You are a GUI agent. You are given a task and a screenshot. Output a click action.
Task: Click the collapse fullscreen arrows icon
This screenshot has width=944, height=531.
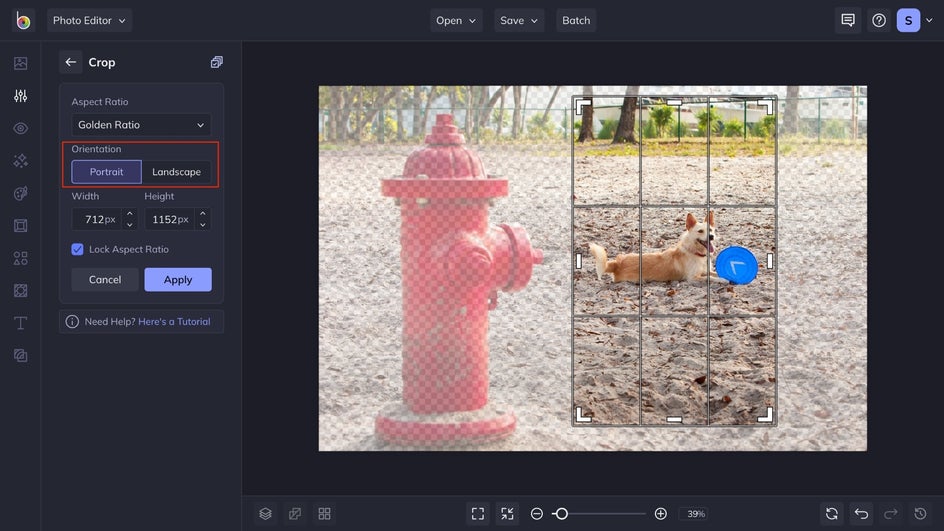[x=508, y=514]
